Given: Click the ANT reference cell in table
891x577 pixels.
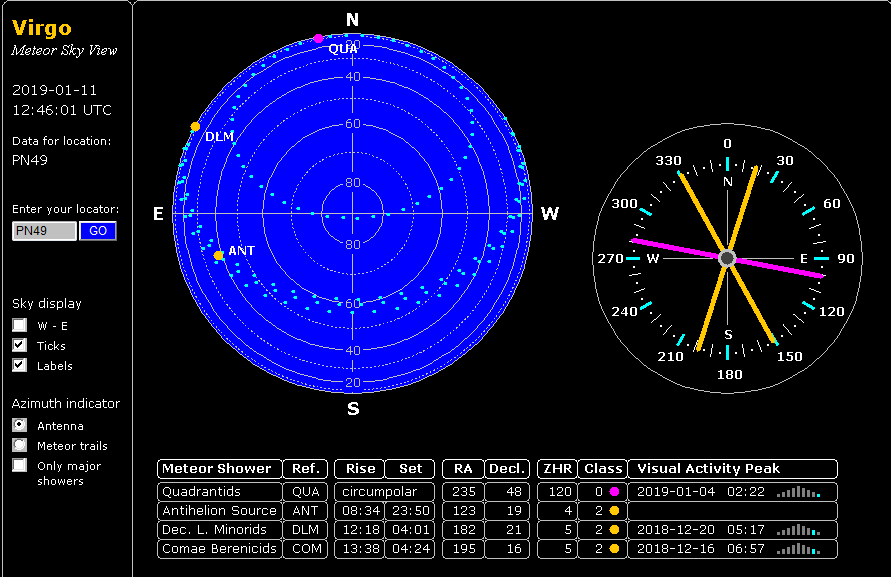Looking at the screenshot, I should pyautogui.click(x=305, y=510).
